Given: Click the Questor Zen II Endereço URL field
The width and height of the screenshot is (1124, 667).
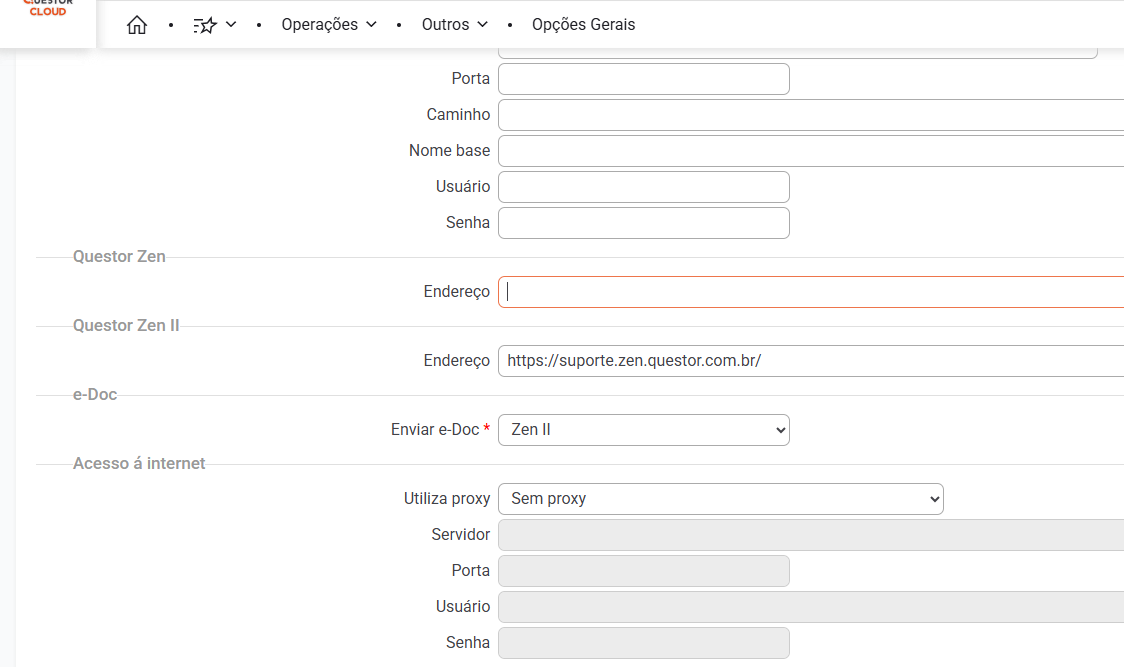Looking at the screenshot, I should pos(811,361).
